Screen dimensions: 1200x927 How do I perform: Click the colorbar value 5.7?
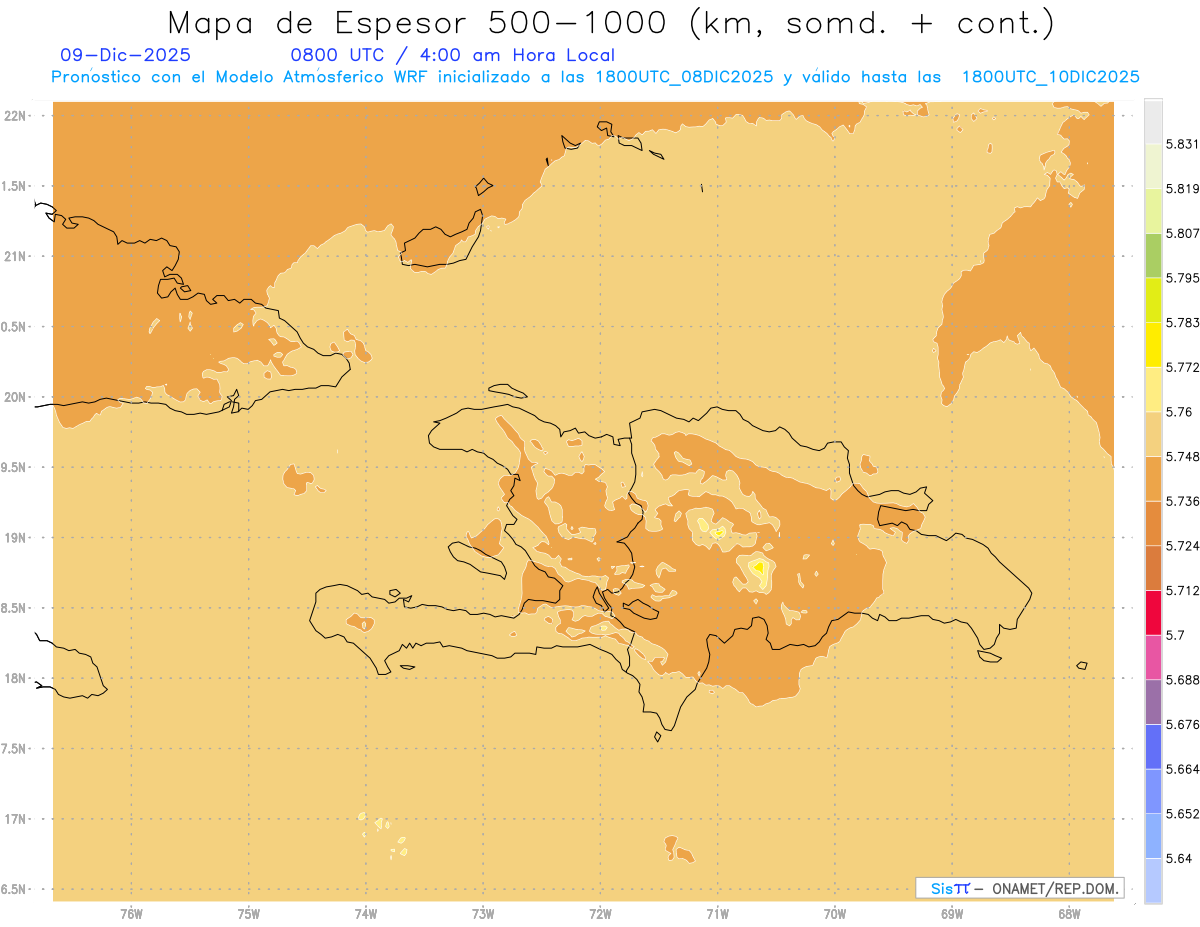[x=1175, y=635]
